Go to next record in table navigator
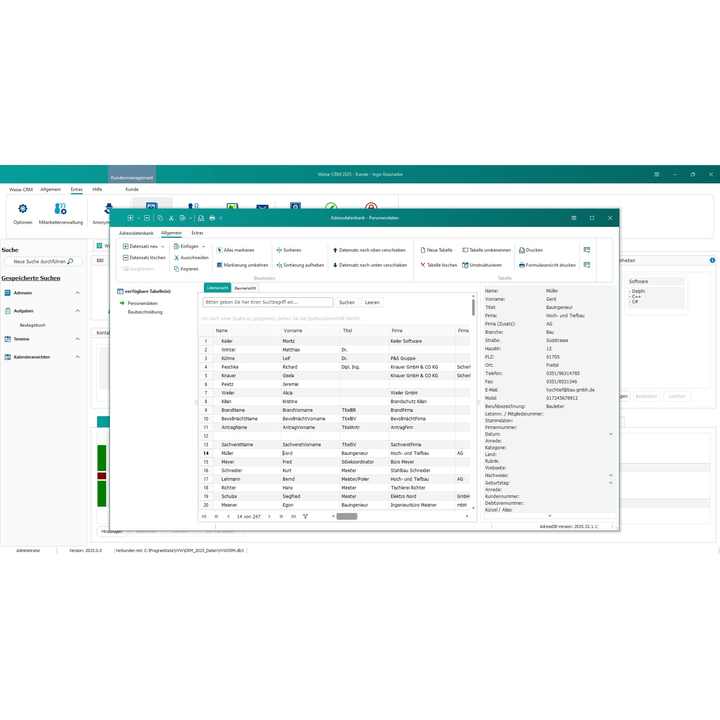Image resolution: width=720 pixels, height=720 pixels. (x=270, y=517)
